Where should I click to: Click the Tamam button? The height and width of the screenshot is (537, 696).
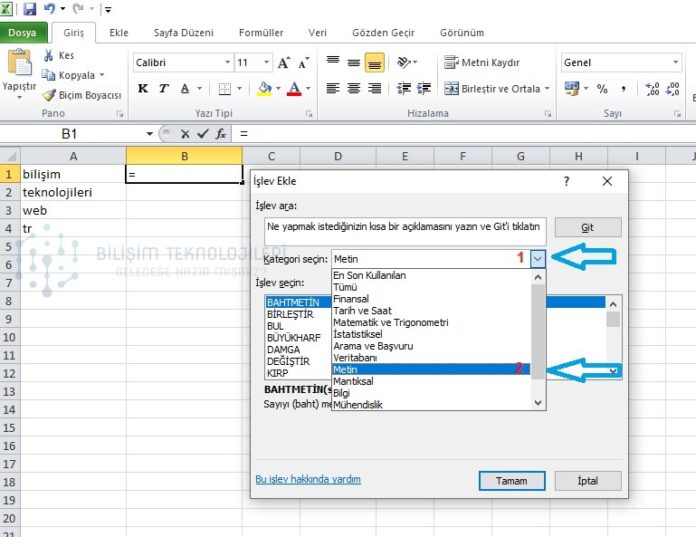[512, 481]
